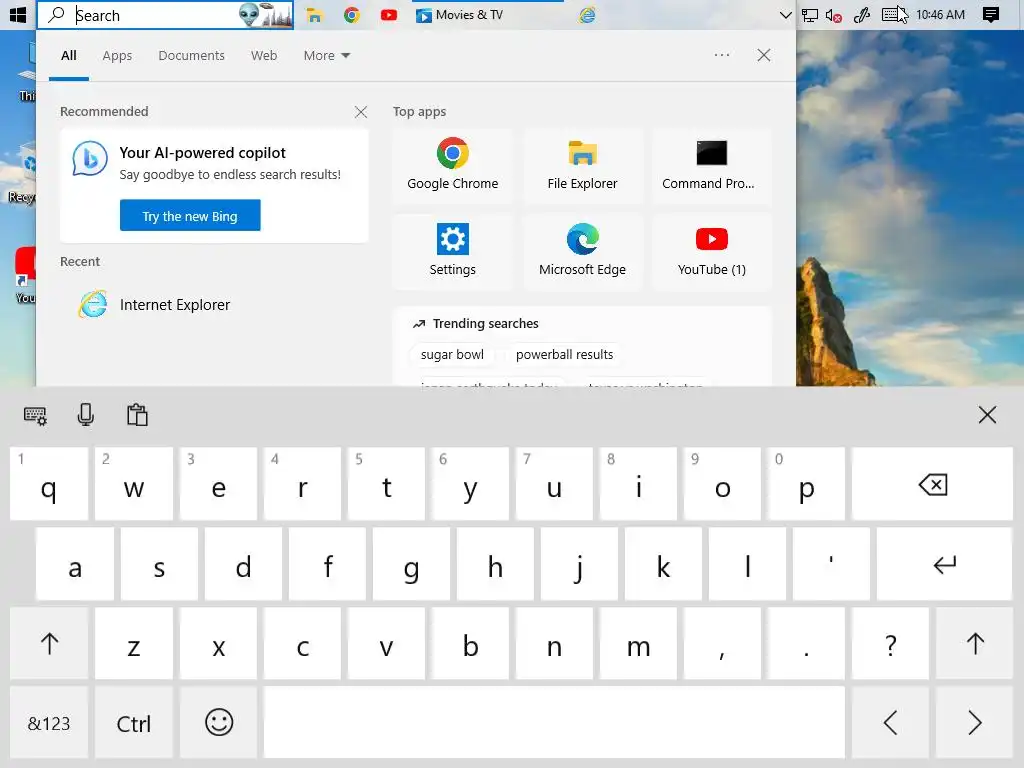Tap the left arrow key
Screen dimensions: 1024x768
coord(890,723)
